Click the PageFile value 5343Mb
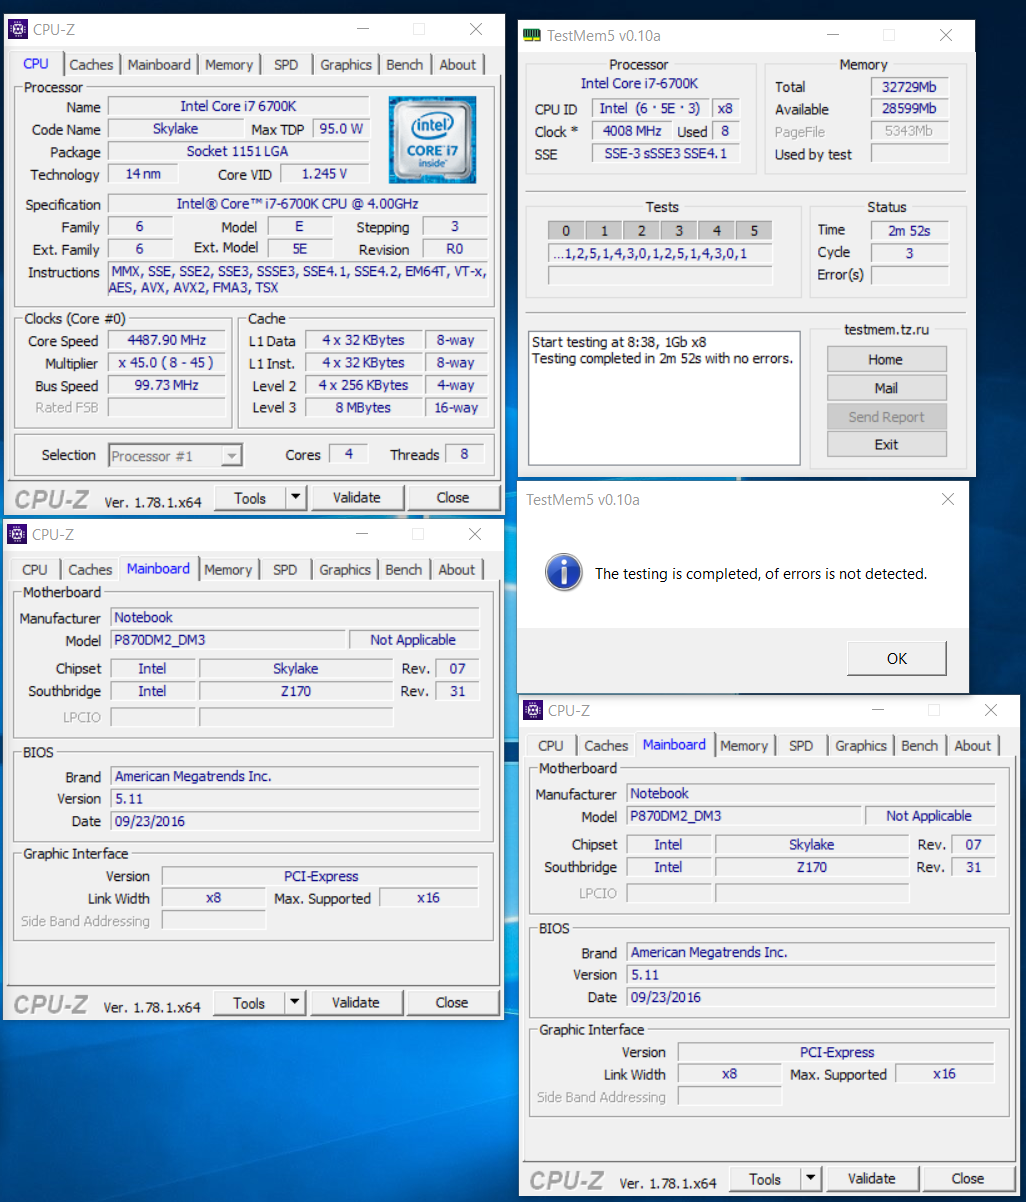The width and height of the screenshot is (1026, 1202). (909, 131)
